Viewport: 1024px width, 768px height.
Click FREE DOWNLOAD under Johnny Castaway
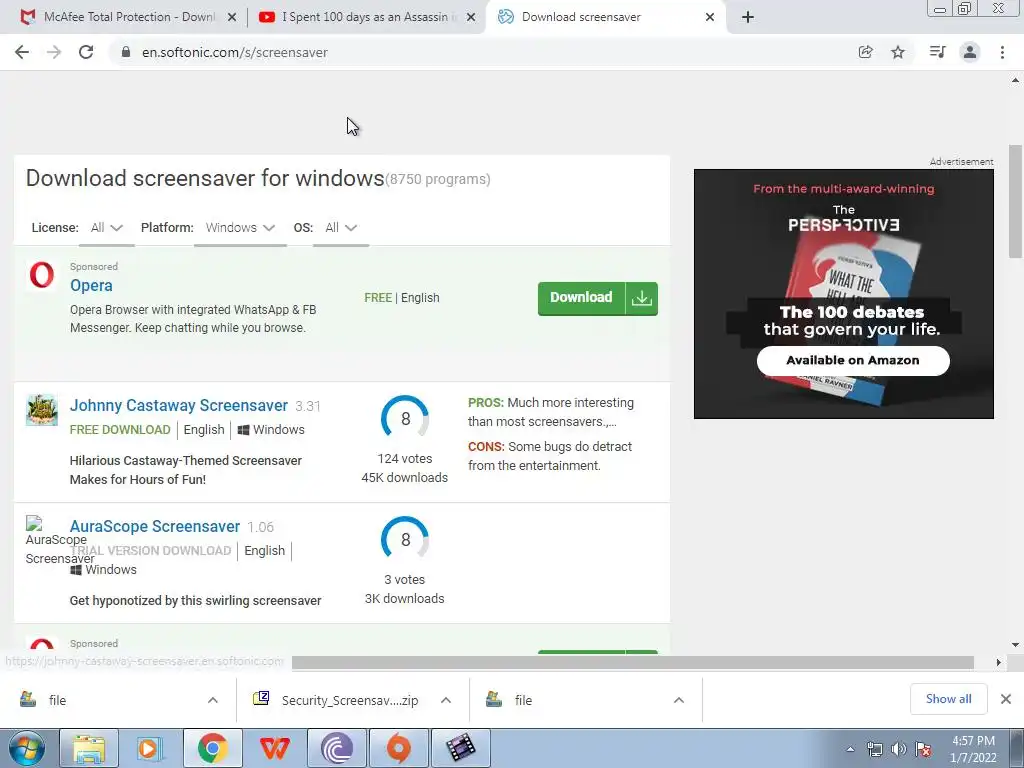pyautogui.click(x=120, y=430)
